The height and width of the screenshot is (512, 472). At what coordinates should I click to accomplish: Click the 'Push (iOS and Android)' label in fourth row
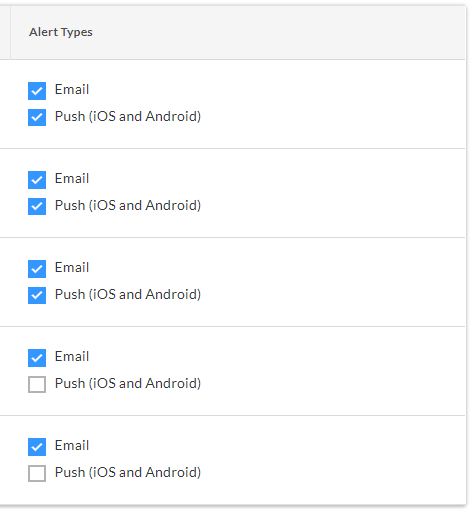coord(128,384)
